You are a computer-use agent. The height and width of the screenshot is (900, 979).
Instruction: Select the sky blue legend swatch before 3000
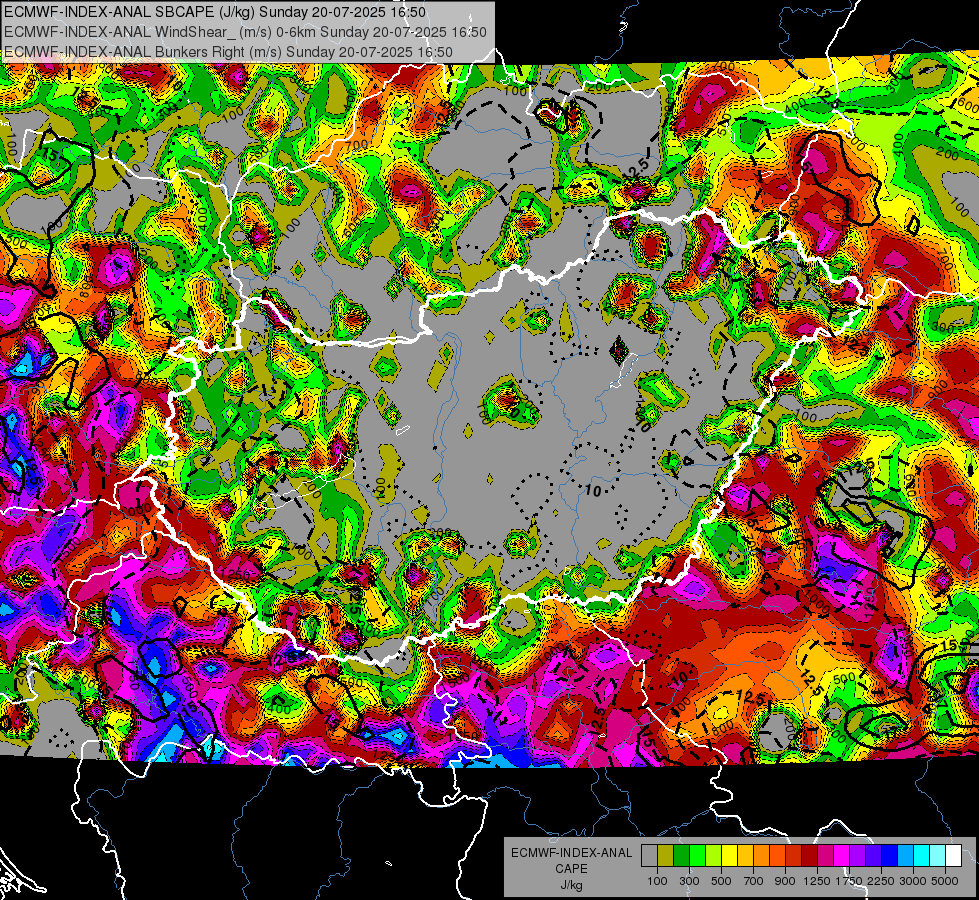905,856
